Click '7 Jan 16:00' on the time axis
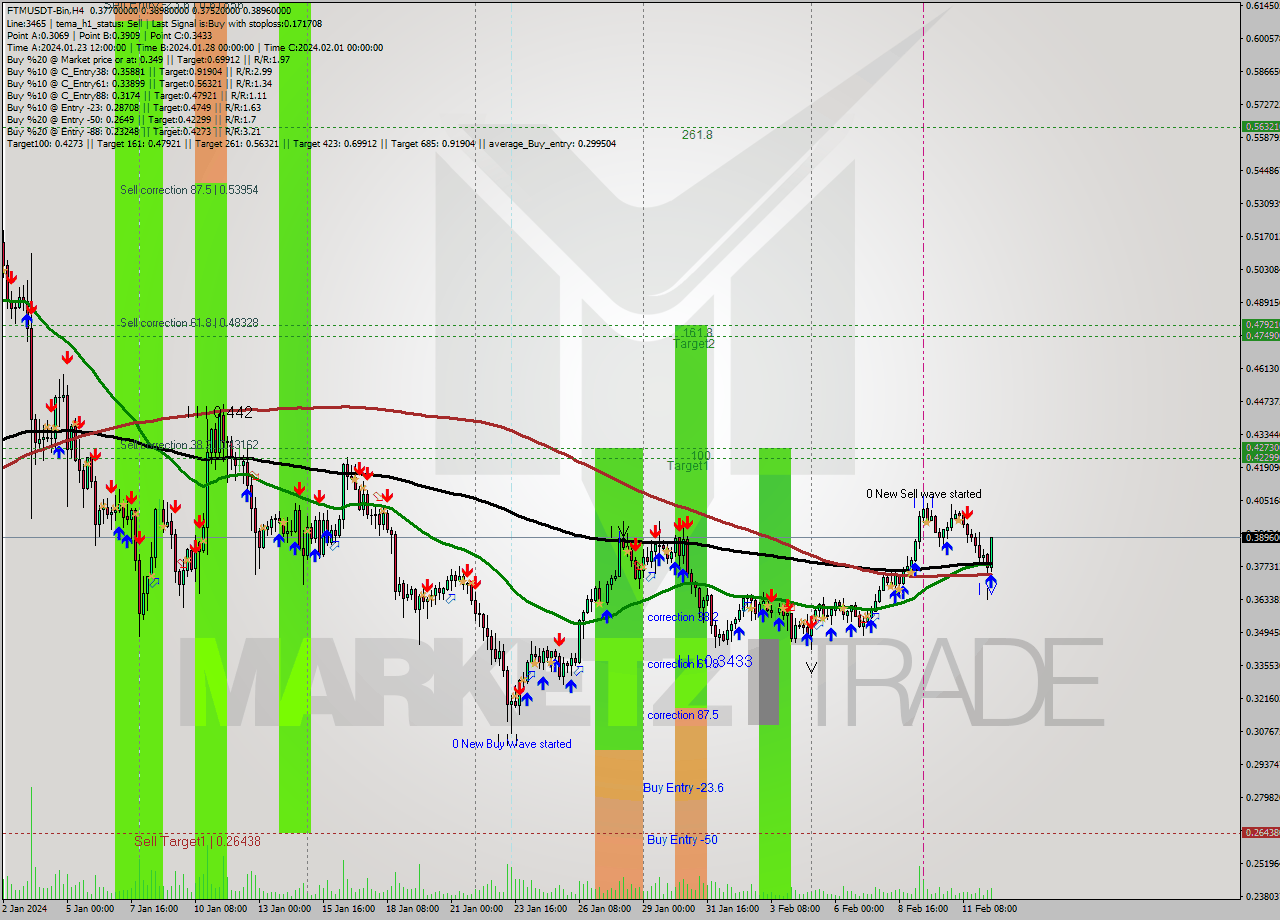 (x=154, y=909)
